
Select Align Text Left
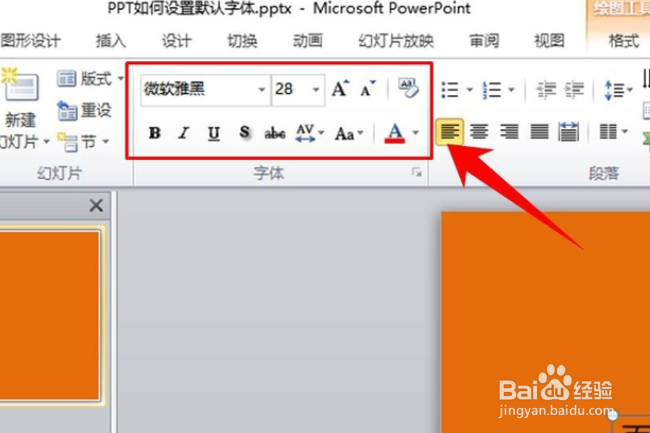point(450,132)
